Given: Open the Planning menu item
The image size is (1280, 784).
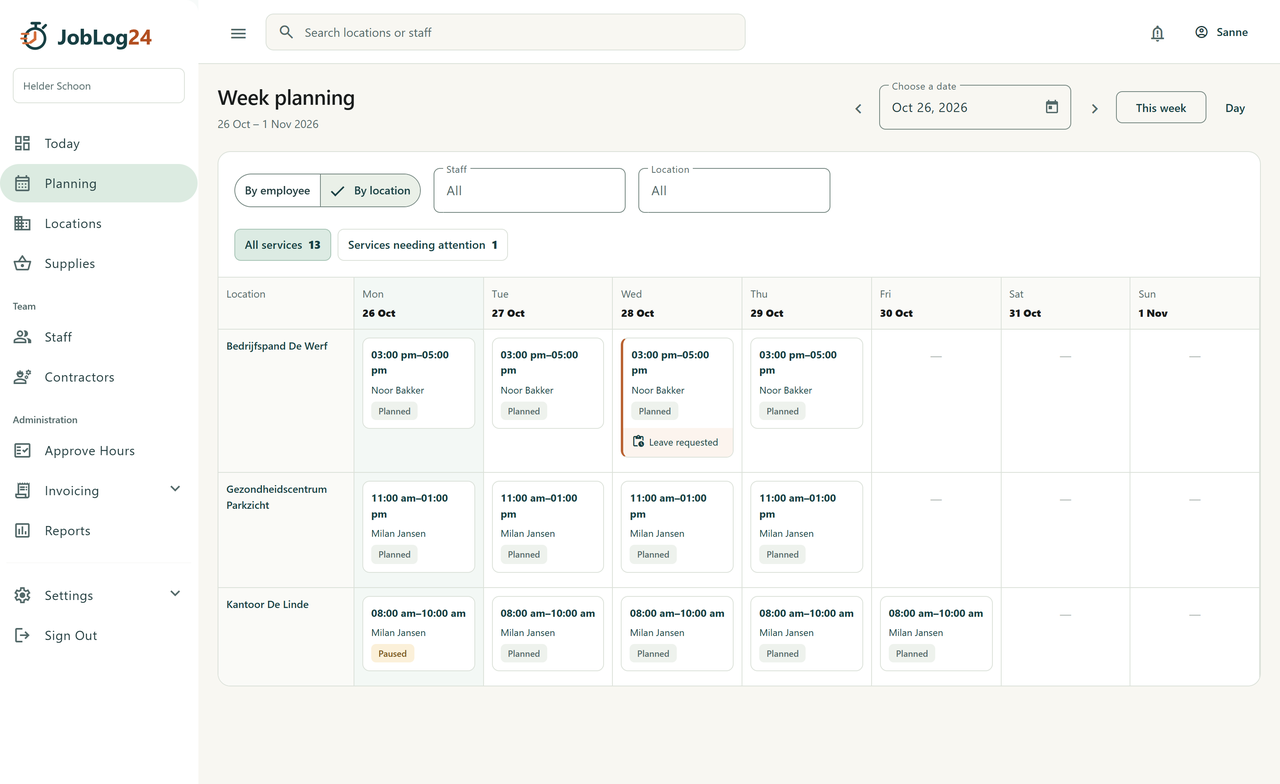Looking at the screenshot, I should [98, 183].
